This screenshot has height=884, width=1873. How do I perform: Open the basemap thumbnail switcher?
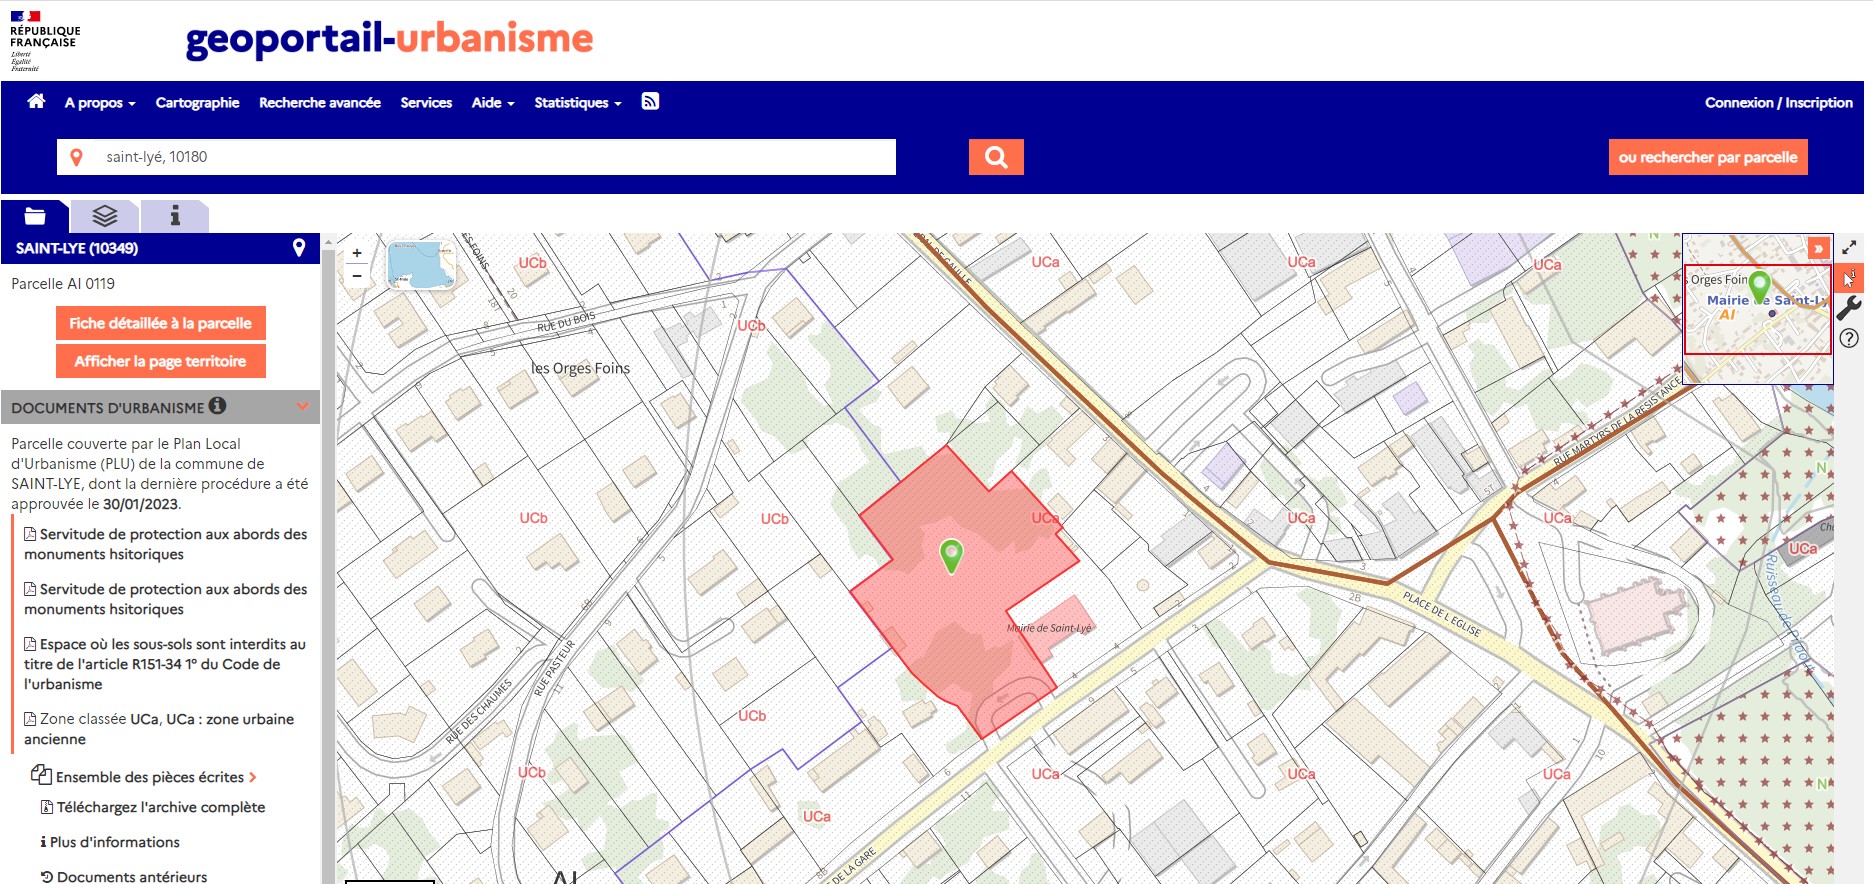(x=421, y=265)
